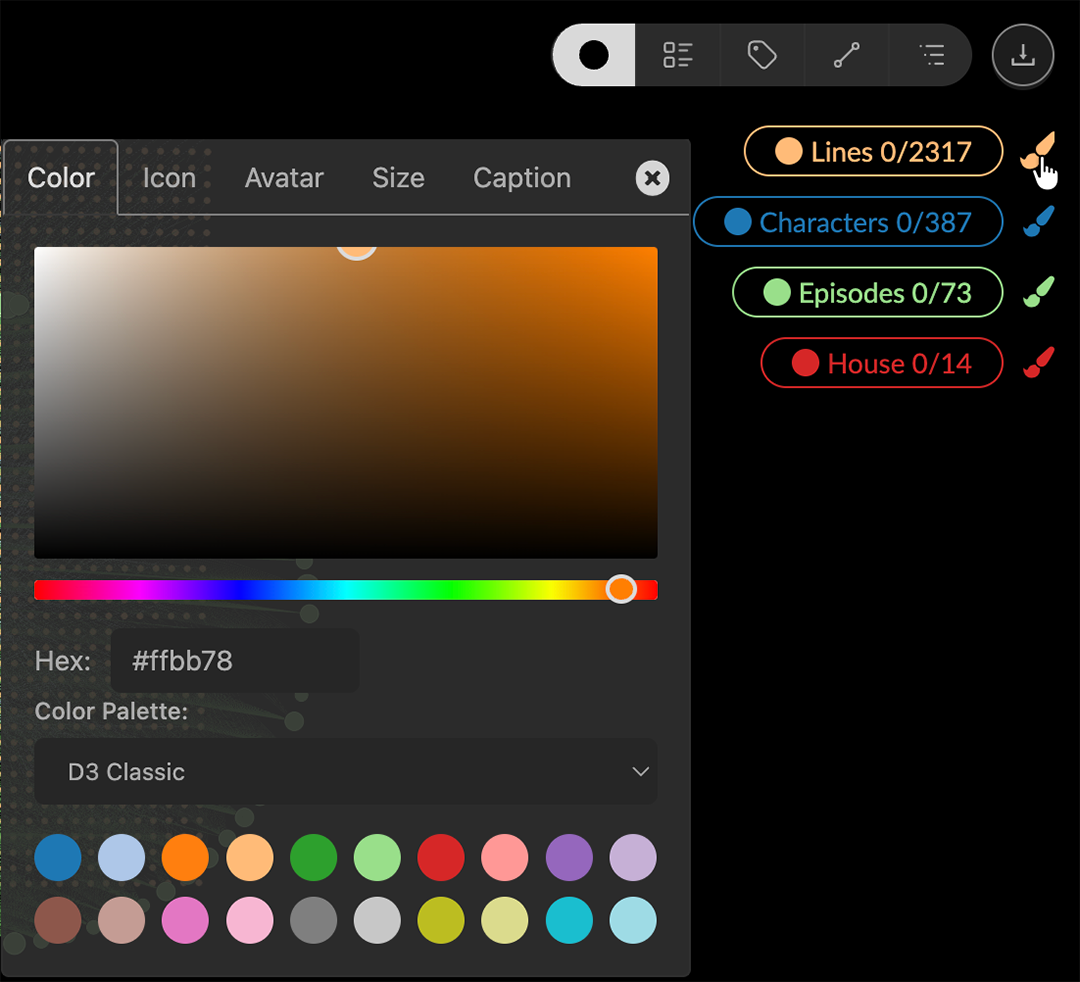
Task: Click the tag icon in toolbar
Action: pos(762,55)
